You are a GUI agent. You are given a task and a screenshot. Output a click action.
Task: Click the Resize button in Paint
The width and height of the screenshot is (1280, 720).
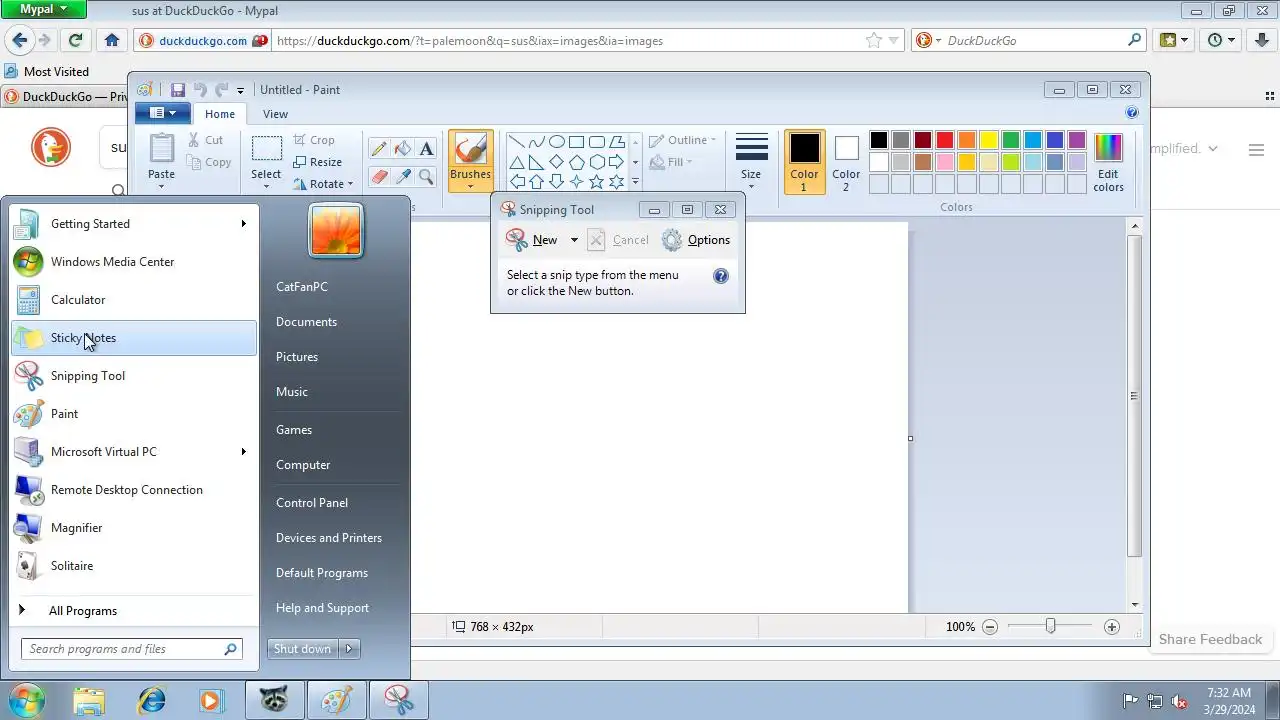317,162
